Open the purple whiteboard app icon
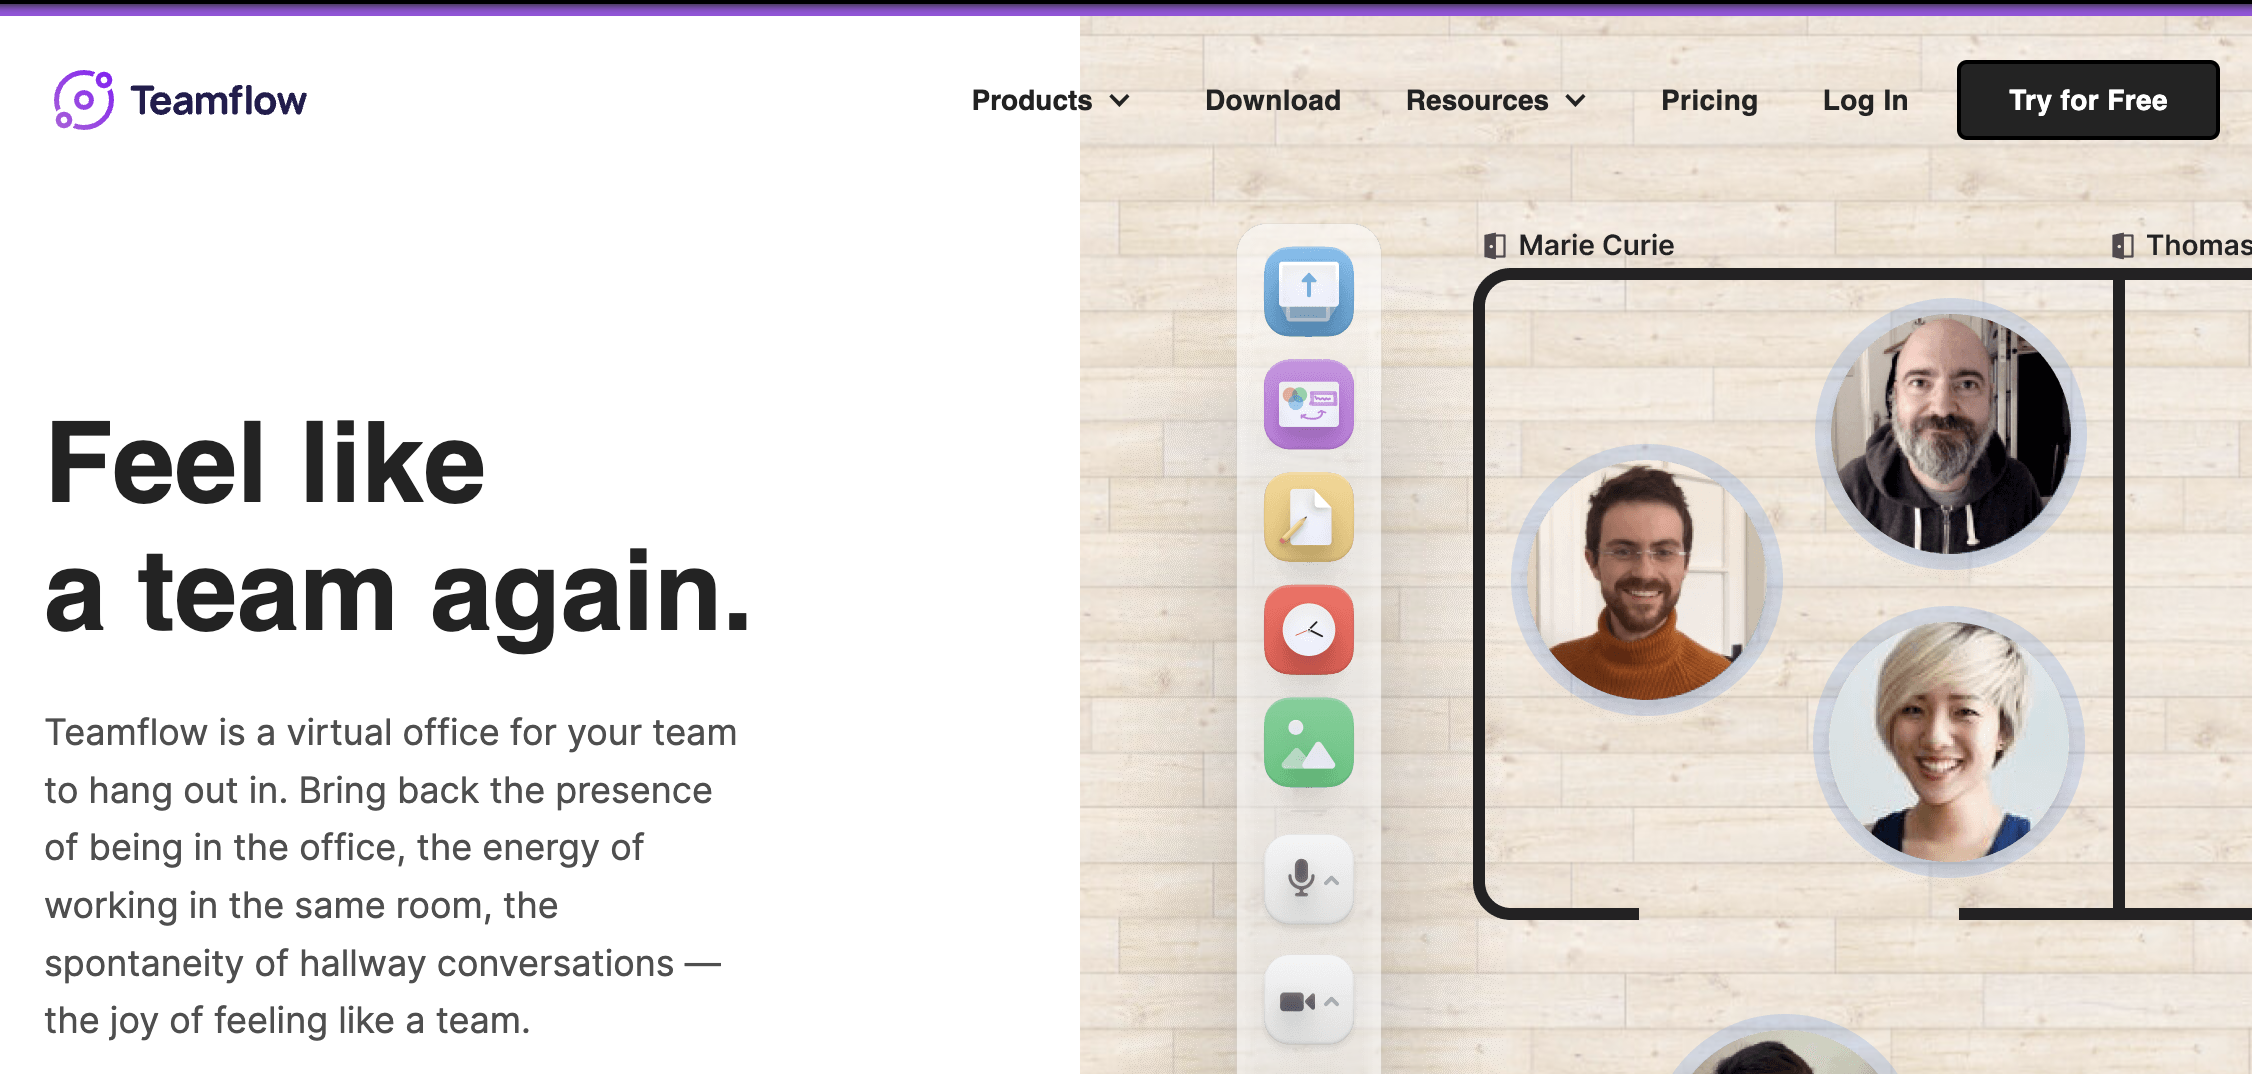2252x1074 pixels. [x=1308, y=405]
